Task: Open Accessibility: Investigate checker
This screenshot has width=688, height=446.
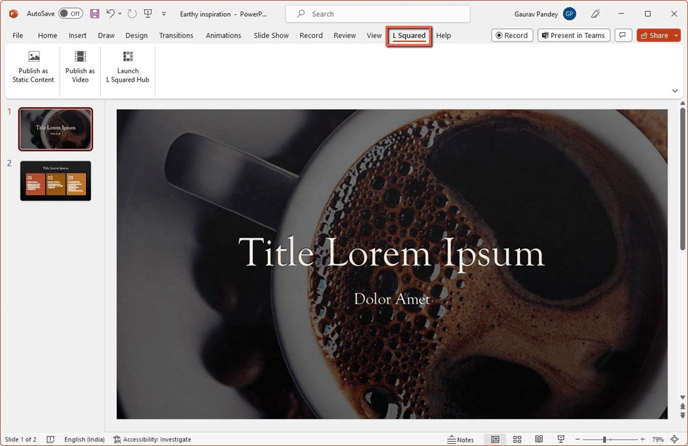Action: click(152, 439)
